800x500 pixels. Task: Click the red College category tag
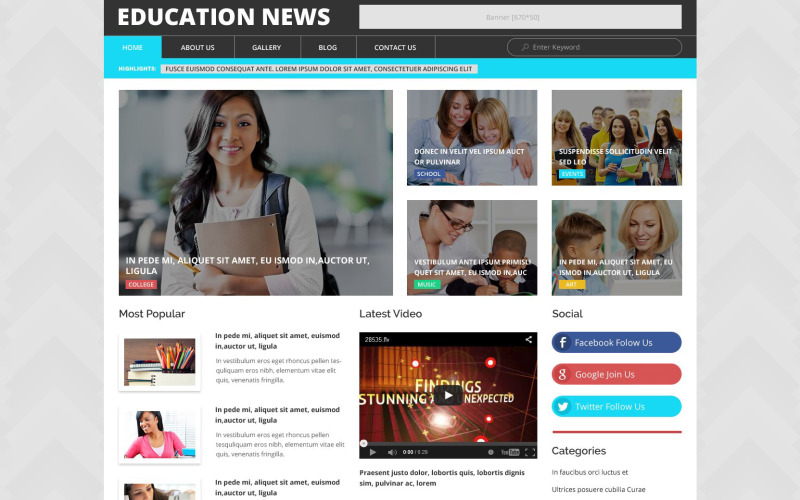[x=141, y=284]
